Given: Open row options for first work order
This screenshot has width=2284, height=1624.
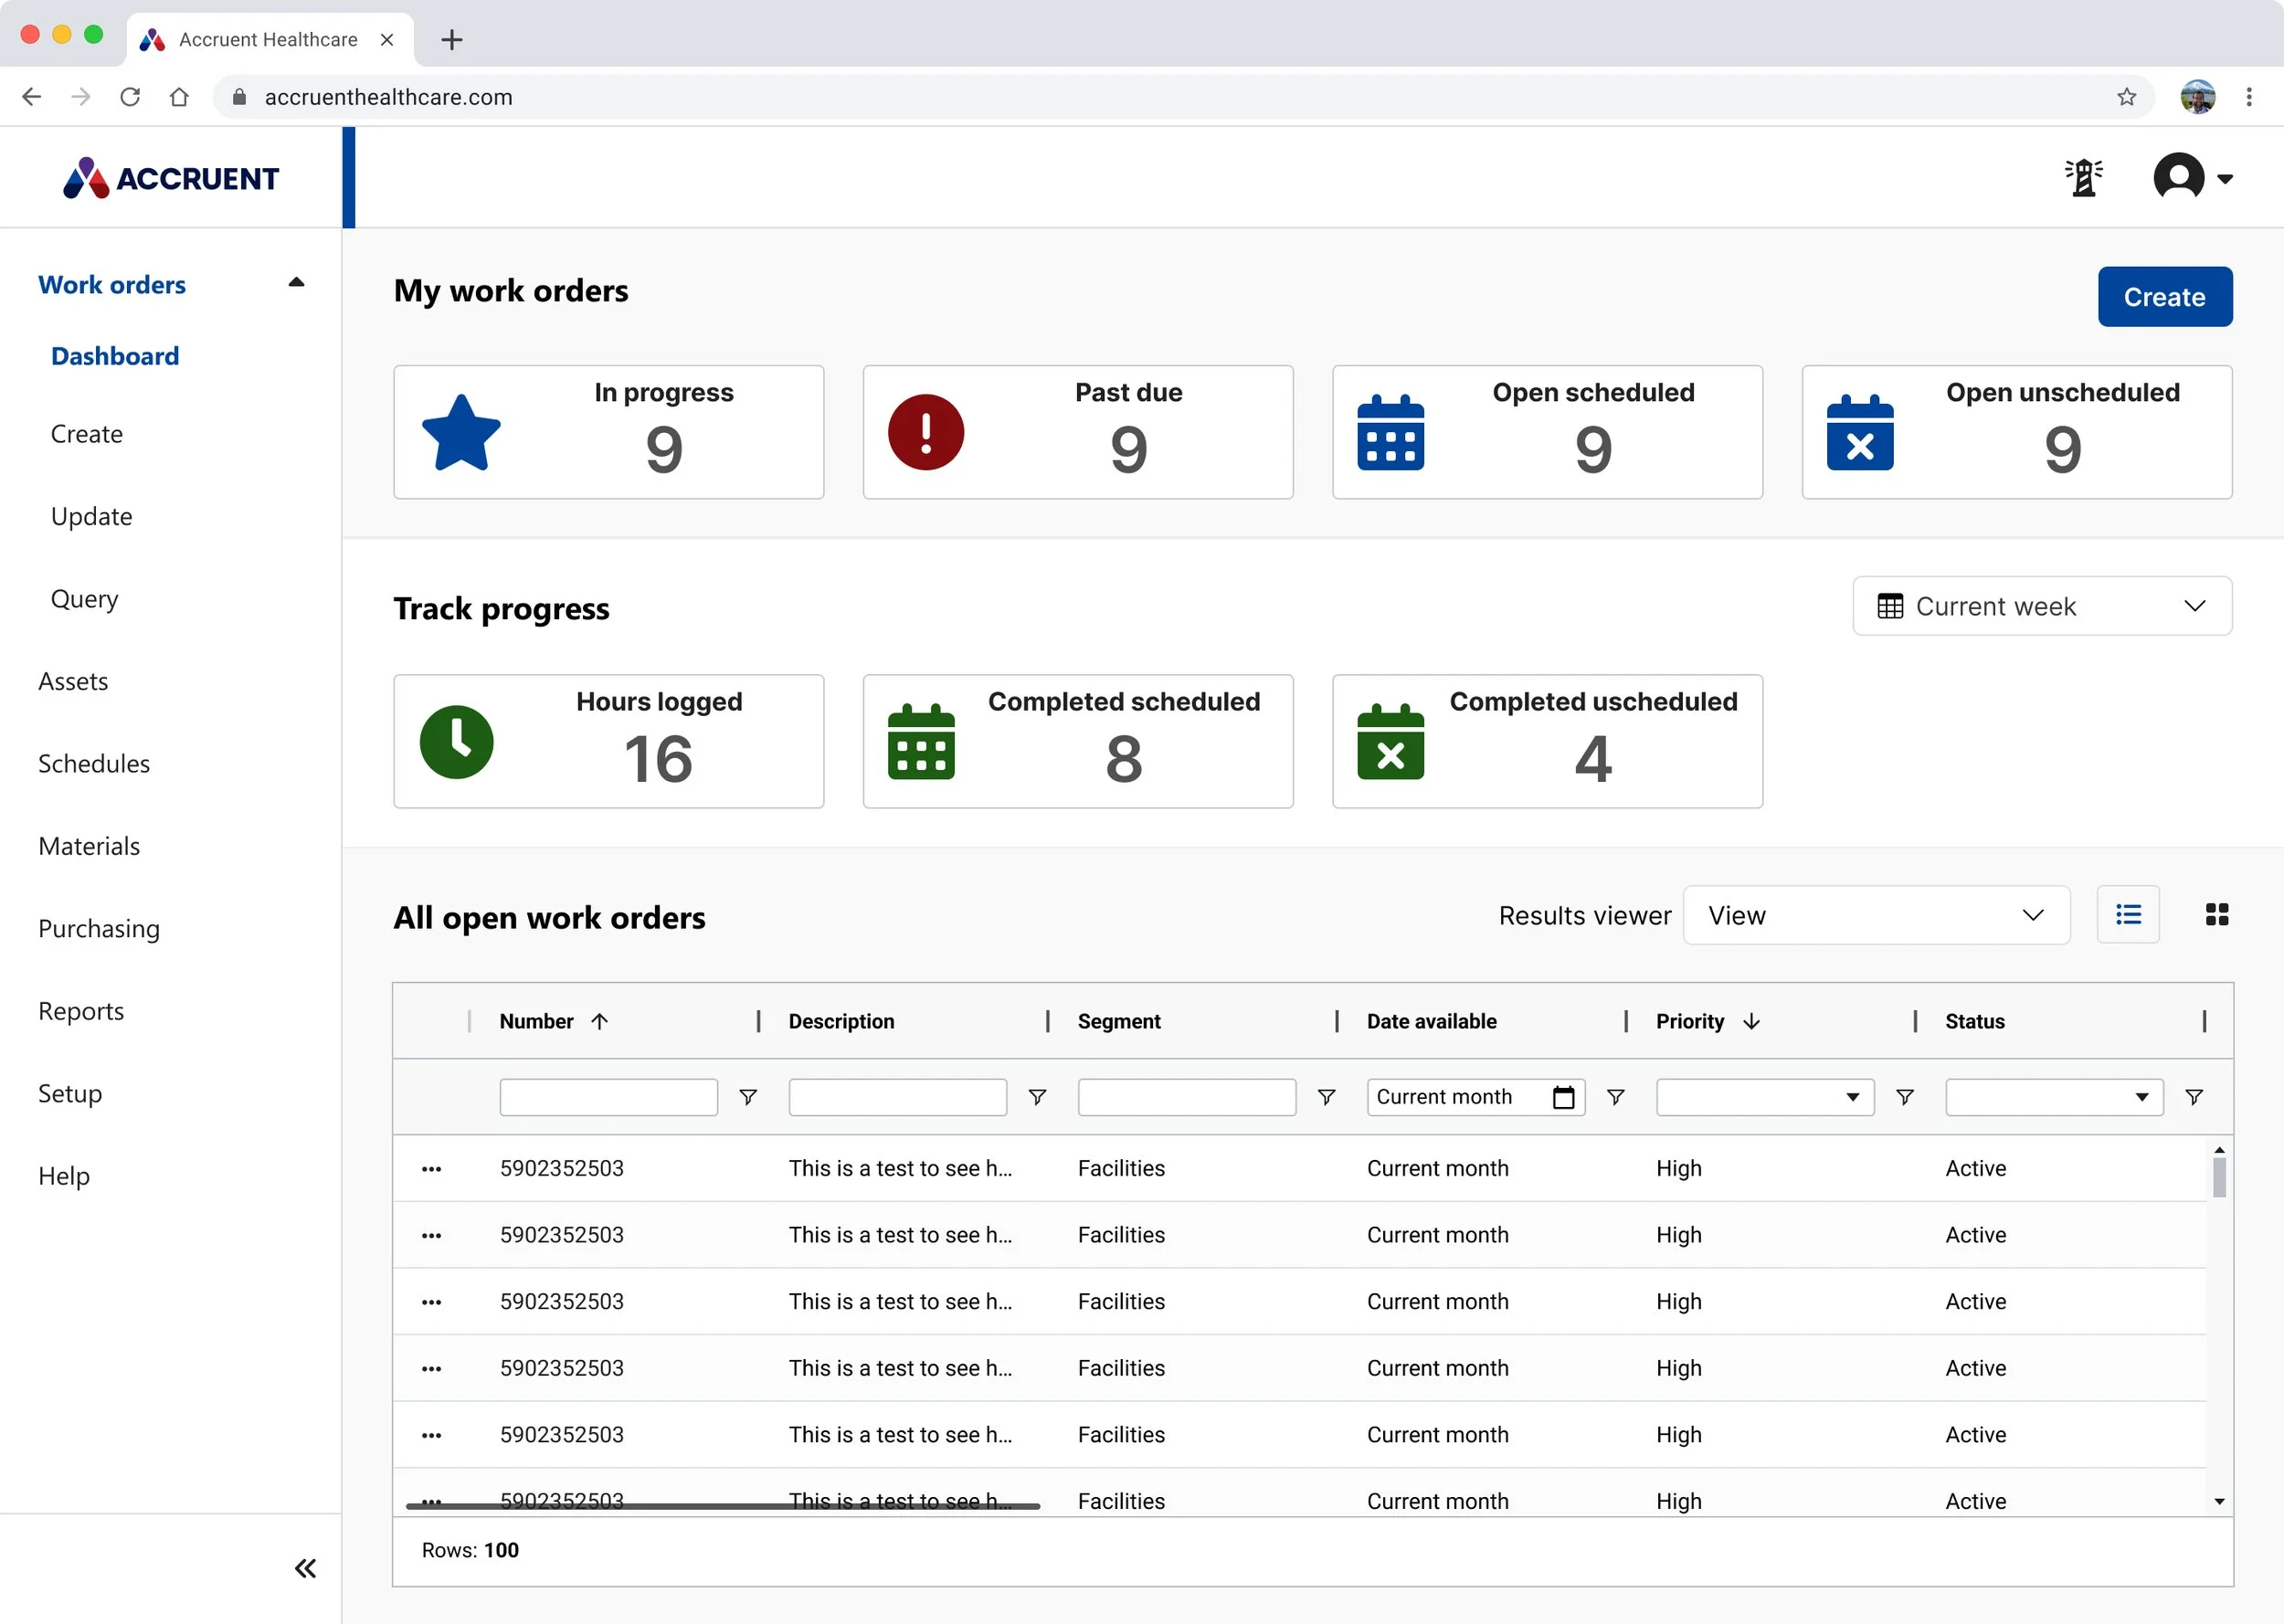Looking at the screenshot, I should tap(431, 1169).
